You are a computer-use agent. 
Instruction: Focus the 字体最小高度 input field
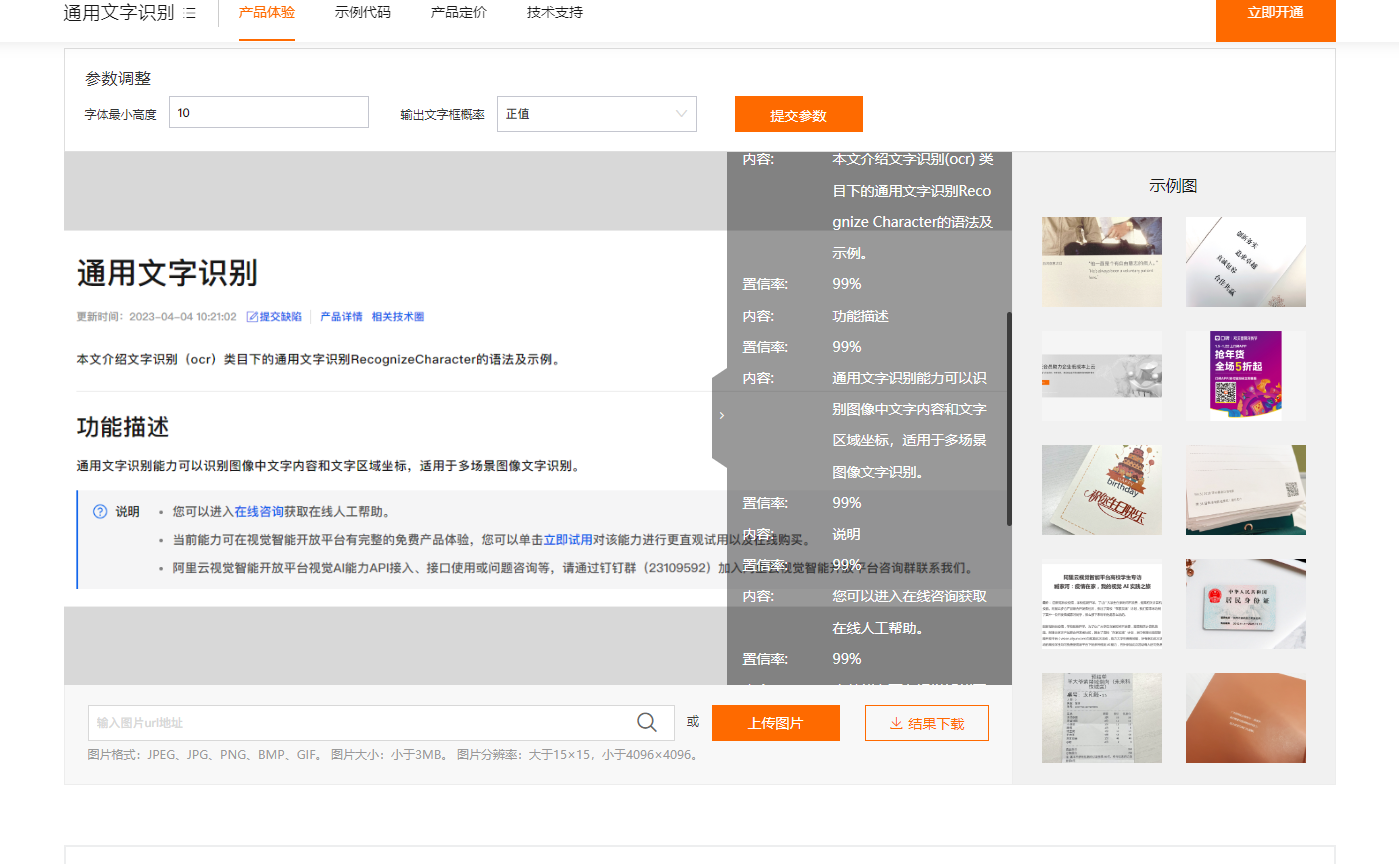click(x=269, y=113)
